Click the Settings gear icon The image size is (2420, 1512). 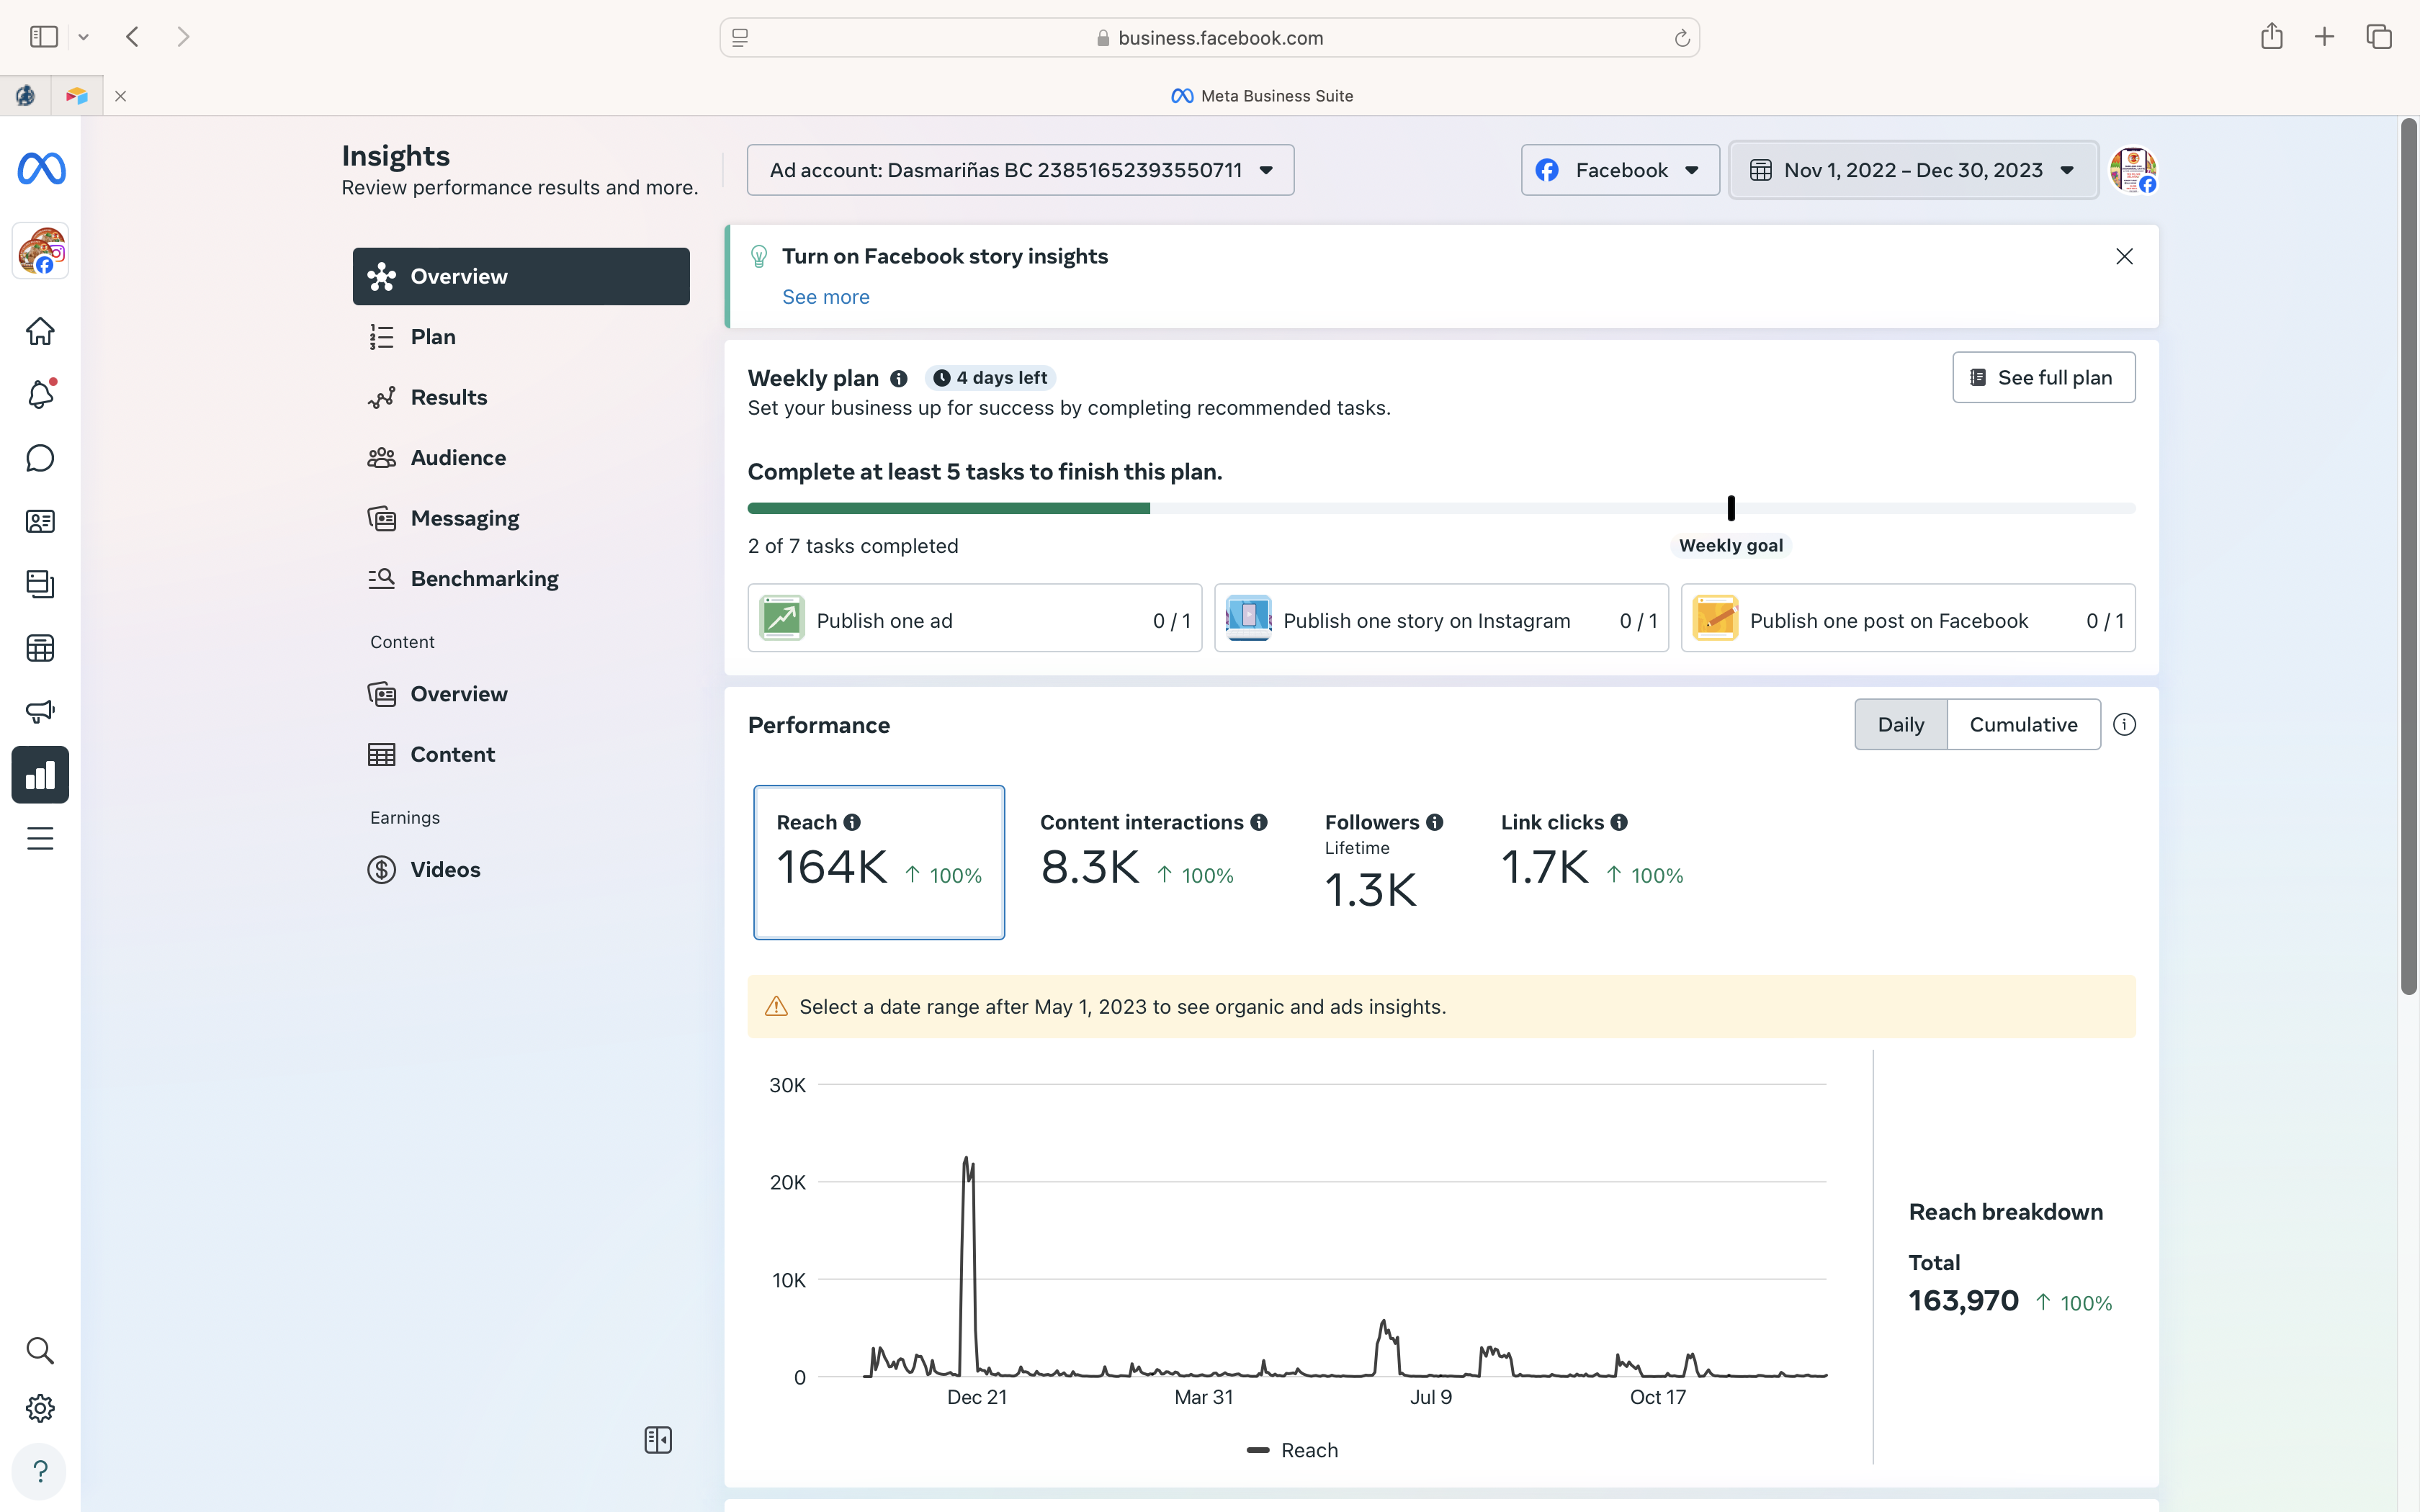coord(40,1408)
